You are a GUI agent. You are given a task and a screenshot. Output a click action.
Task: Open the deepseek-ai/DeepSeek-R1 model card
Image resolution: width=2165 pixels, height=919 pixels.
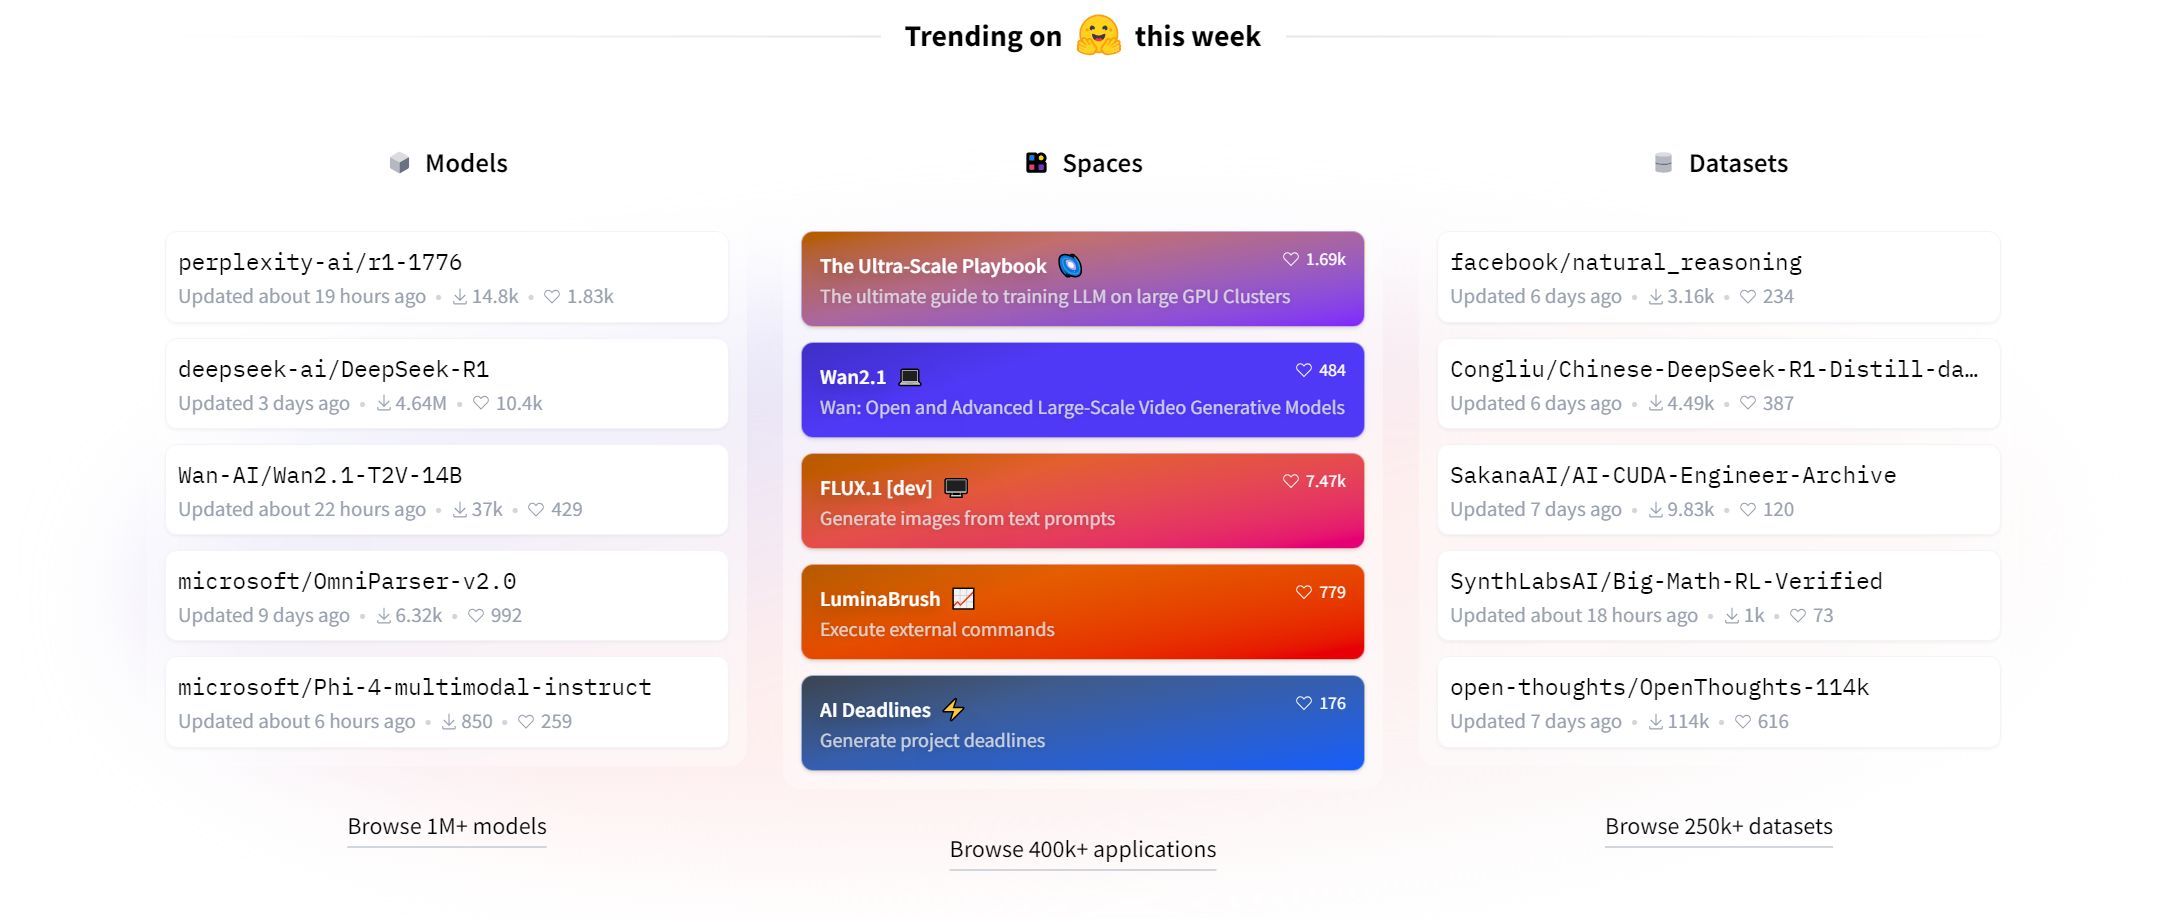447,384
